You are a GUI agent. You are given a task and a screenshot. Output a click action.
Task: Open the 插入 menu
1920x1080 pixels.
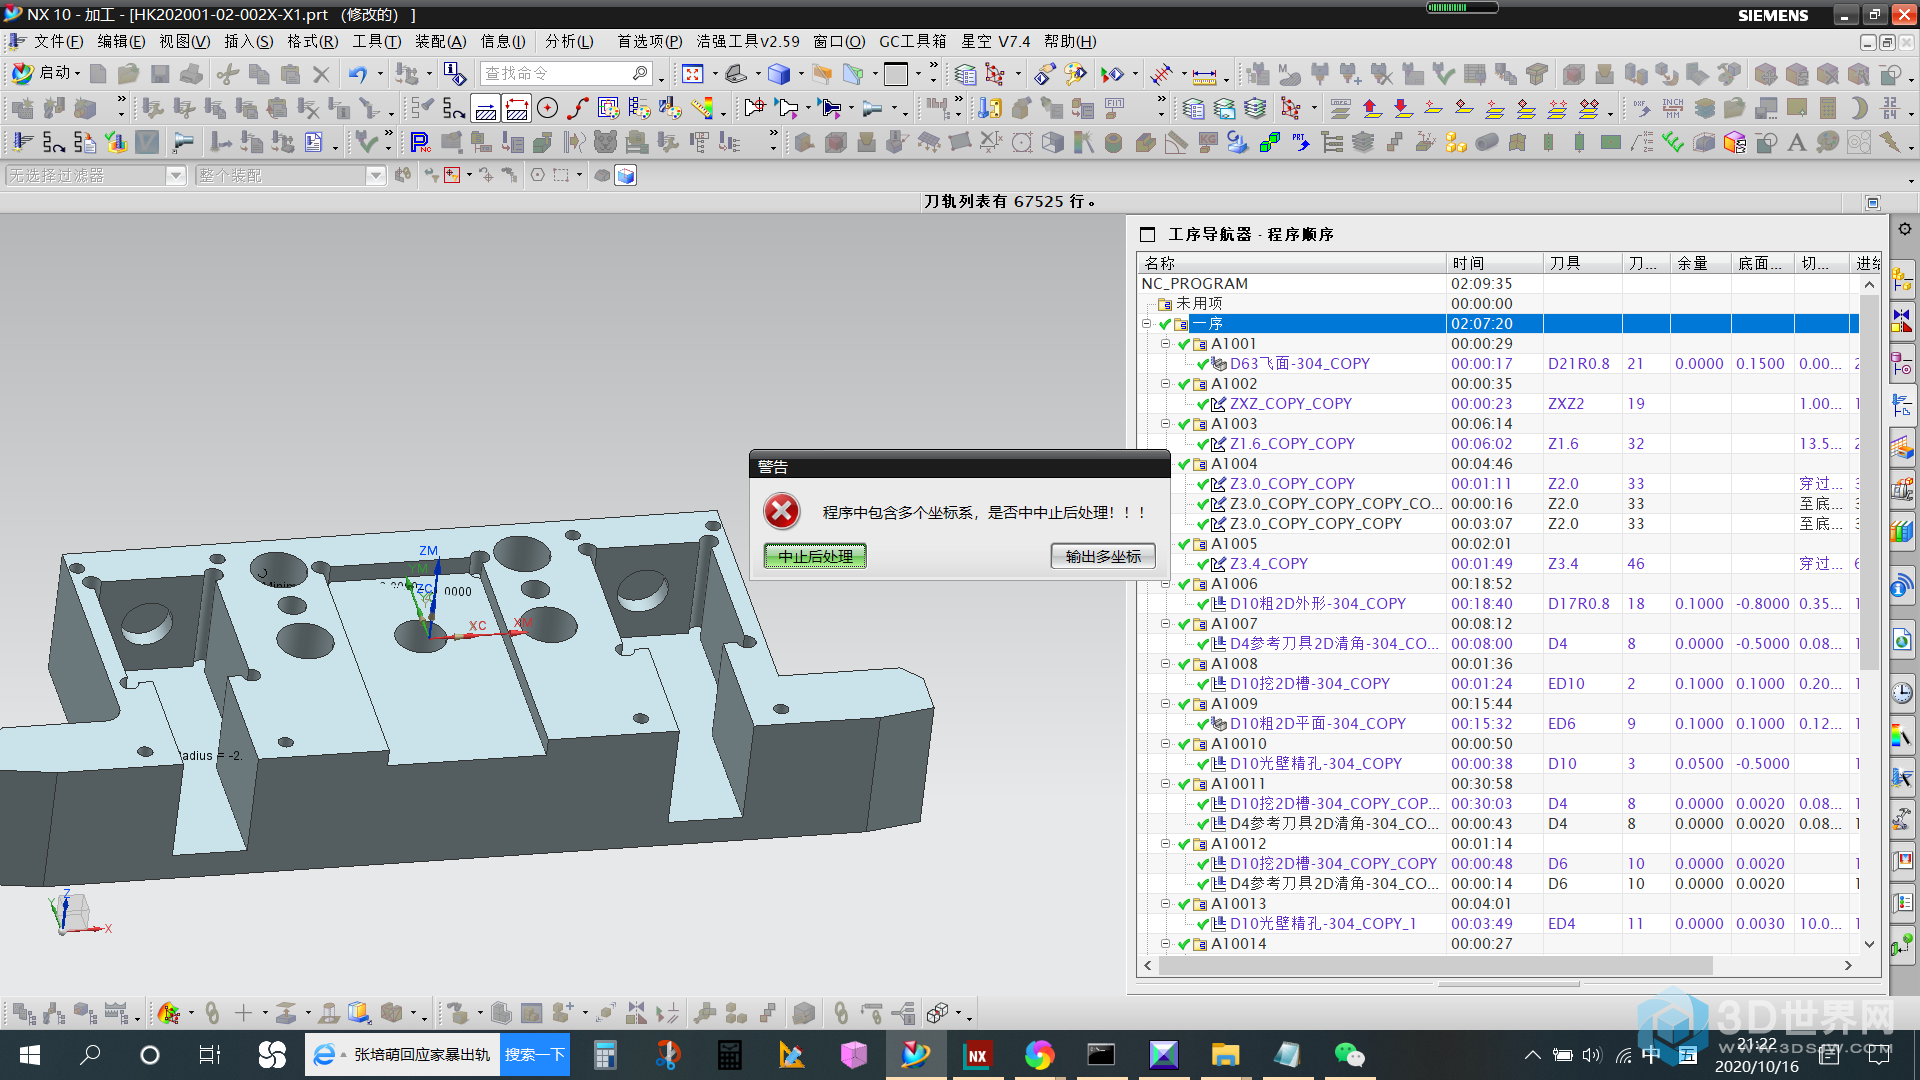248,41
